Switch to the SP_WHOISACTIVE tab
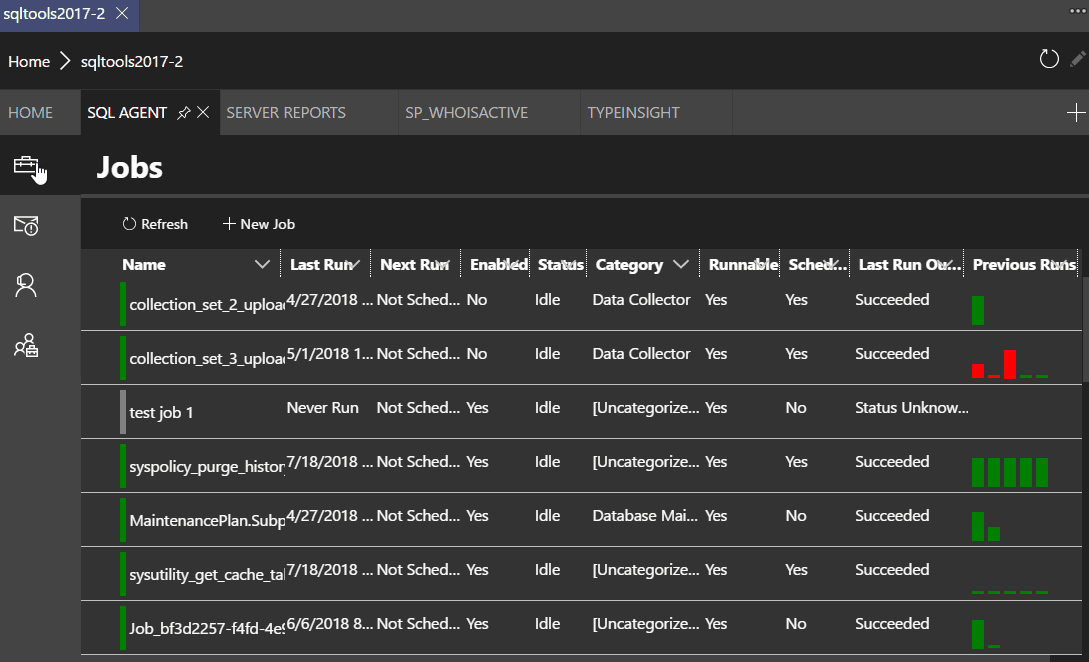Screen dimensions: 1089x662 click(466, 113)
